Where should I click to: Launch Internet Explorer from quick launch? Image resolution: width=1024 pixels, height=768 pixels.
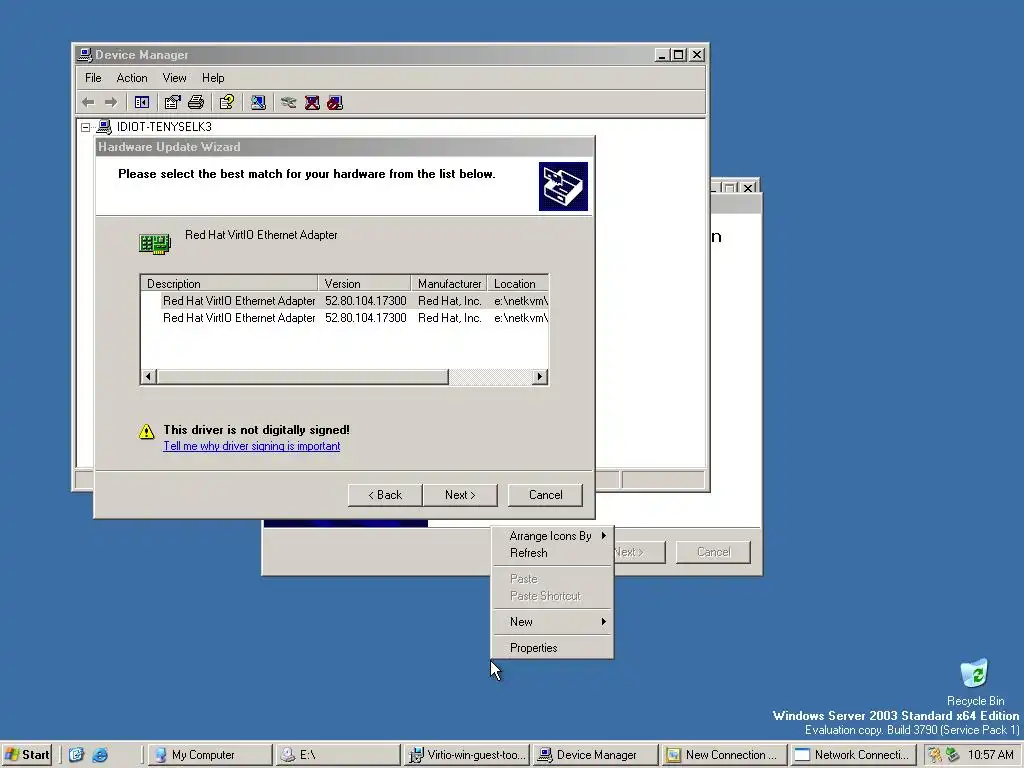pos(100,755)
